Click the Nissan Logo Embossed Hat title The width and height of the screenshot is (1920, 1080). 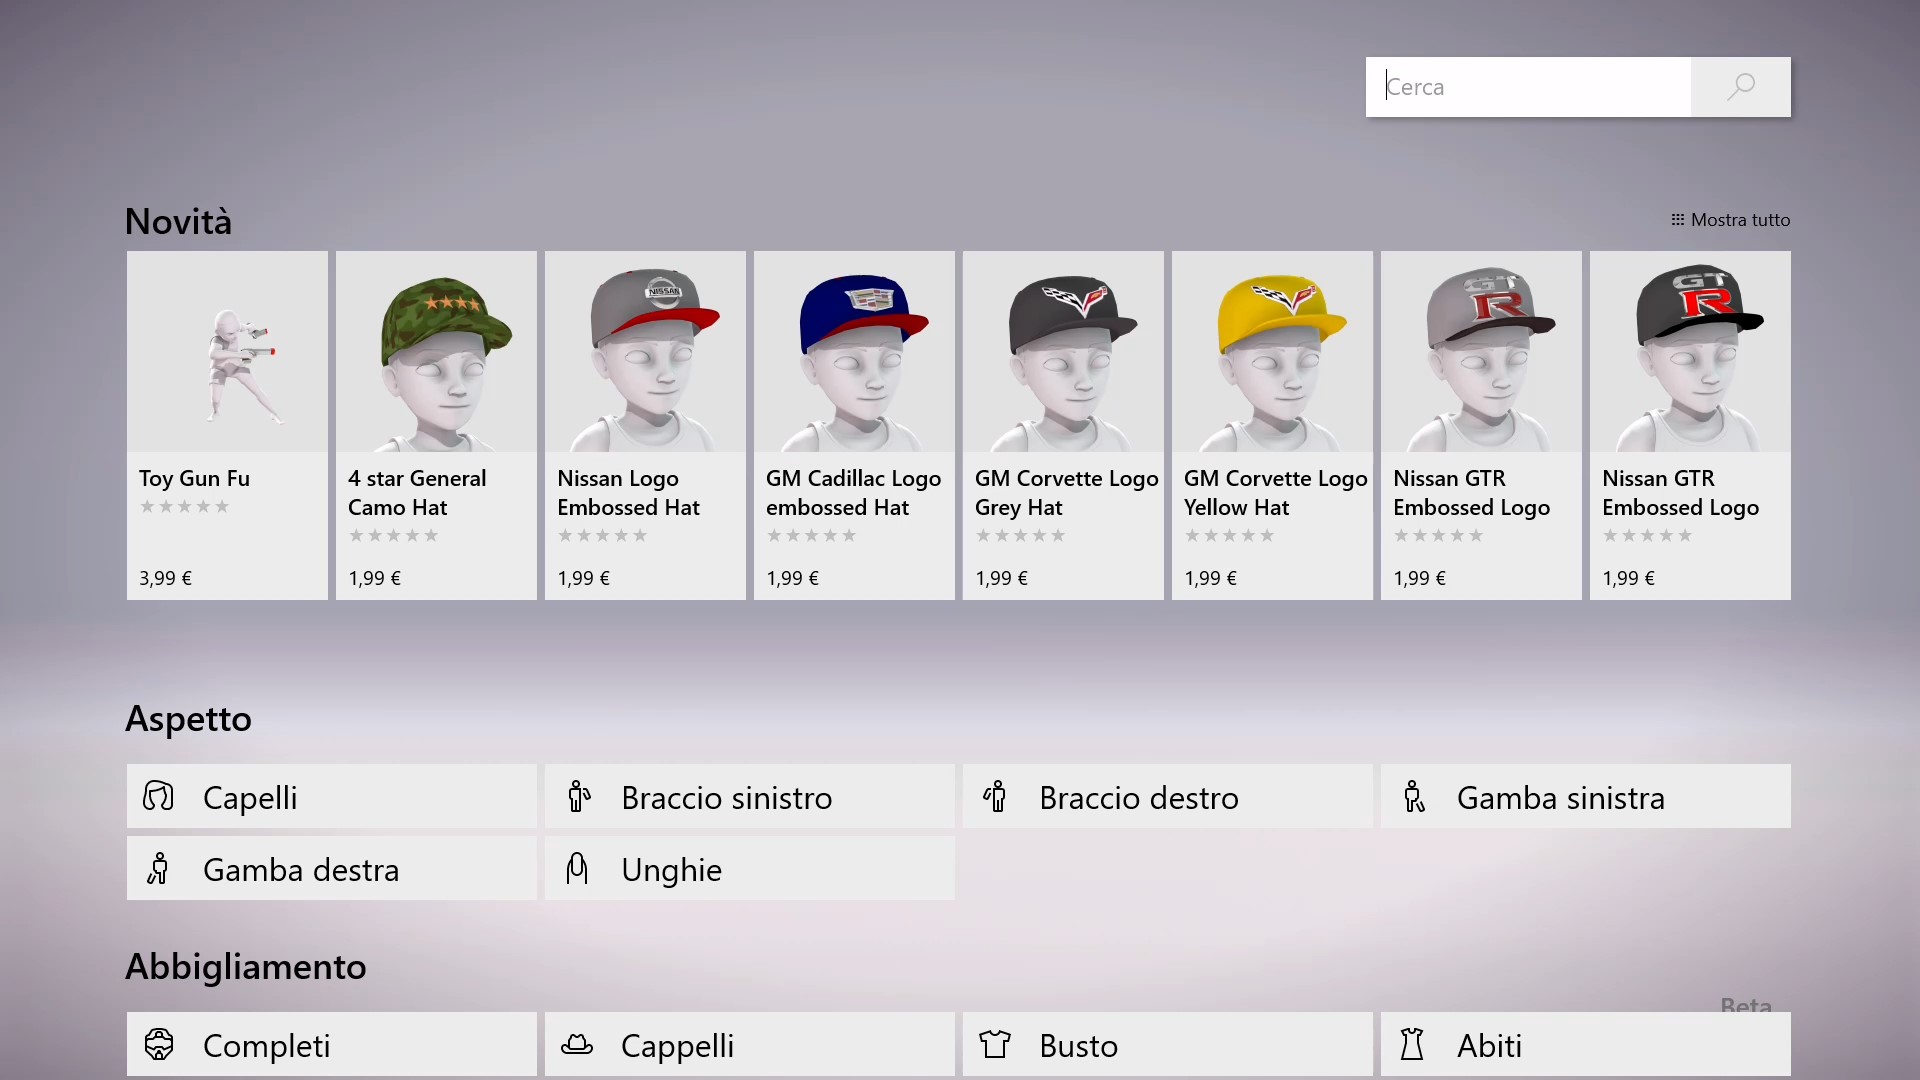click(x=628, y=493)
